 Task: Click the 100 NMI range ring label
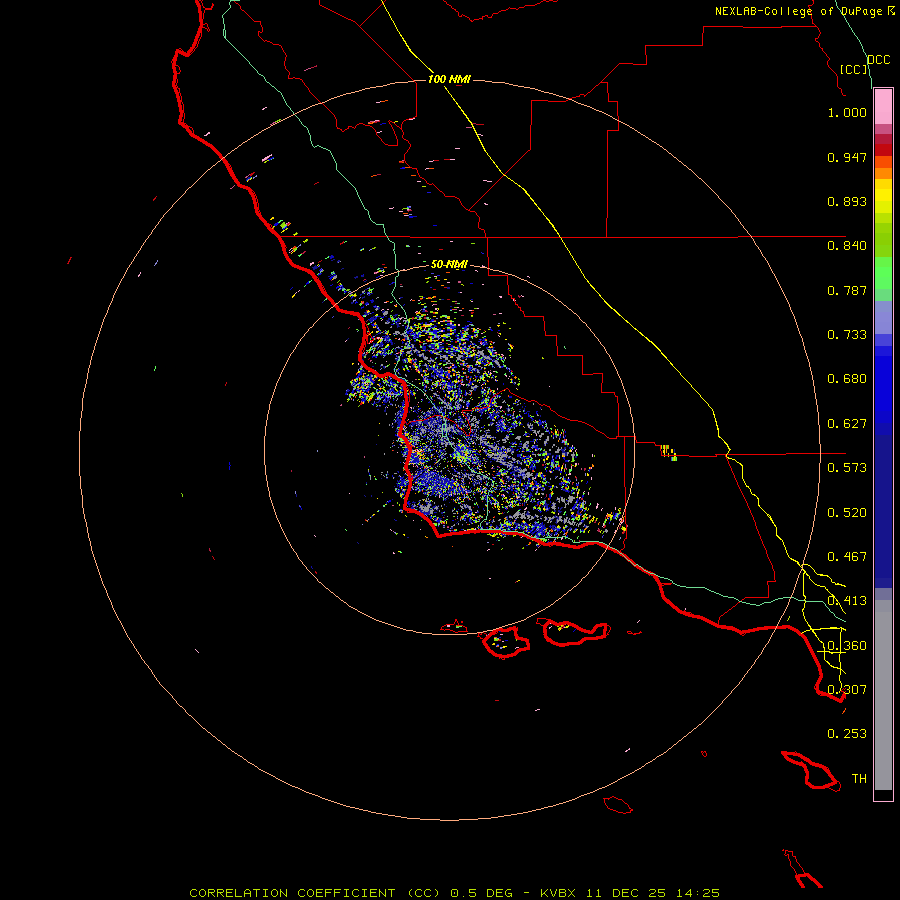(x=449, y=79)
